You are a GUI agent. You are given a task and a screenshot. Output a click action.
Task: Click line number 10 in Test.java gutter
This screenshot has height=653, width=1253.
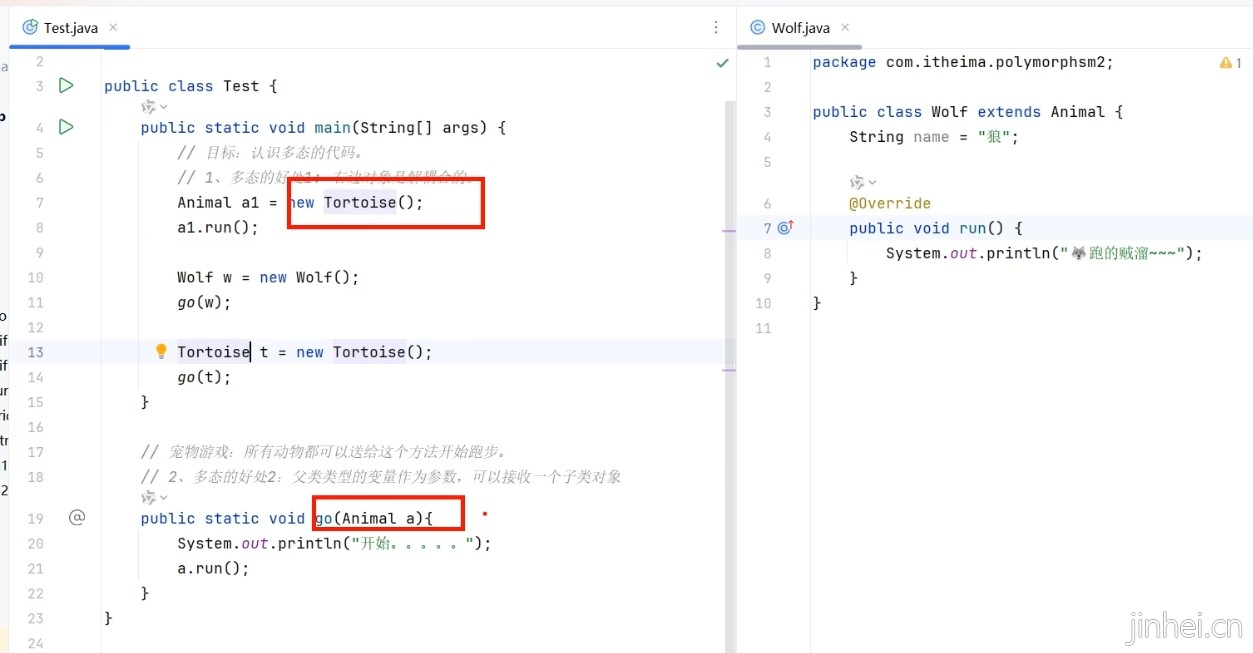[35, 277]
